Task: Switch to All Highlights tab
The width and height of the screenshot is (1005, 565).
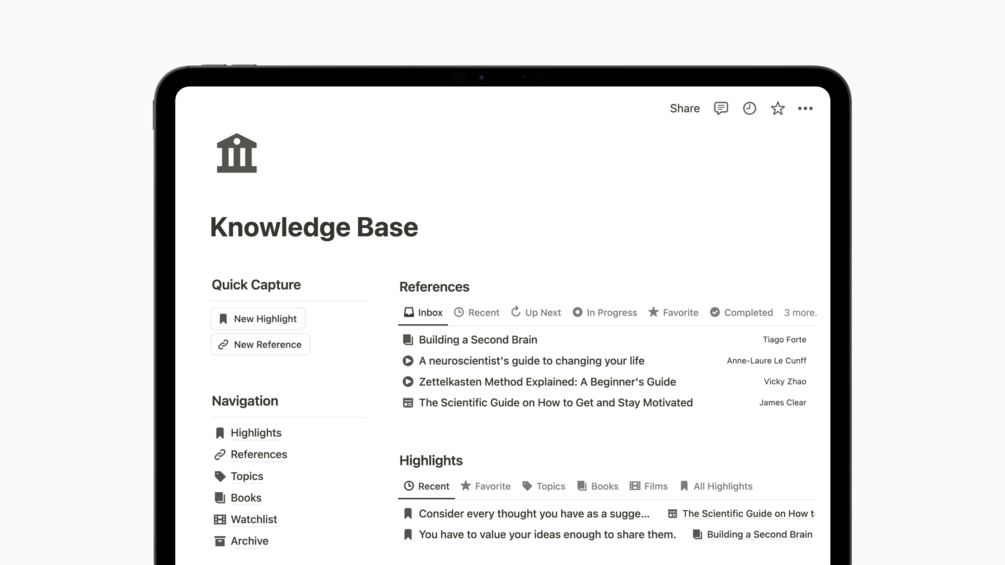Action: coord(716,486)
